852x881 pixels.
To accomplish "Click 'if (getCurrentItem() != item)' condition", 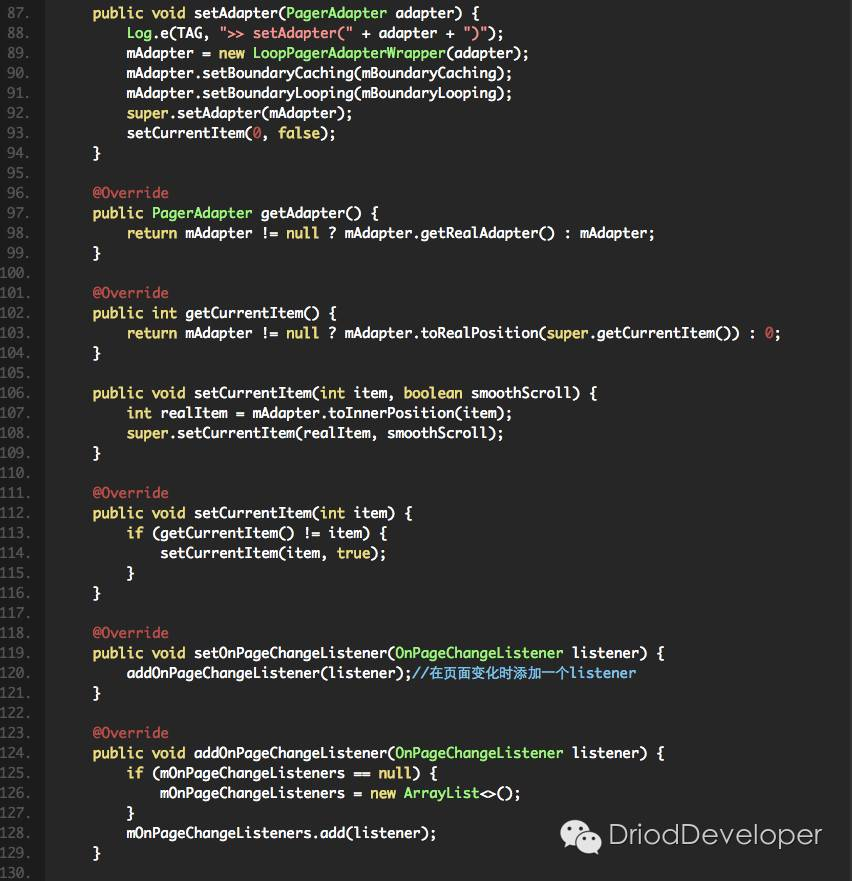I will pyautogui.click(x=248, y=533).
